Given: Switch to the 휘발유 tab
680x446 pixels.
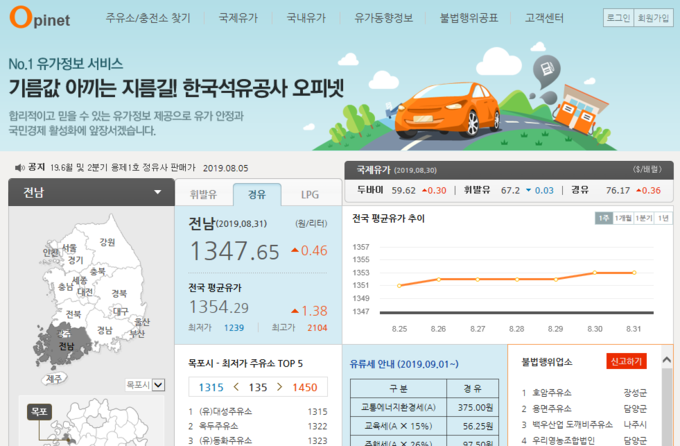Looking at the screenshot, I should pyautogui.click(x=203, y=194).
